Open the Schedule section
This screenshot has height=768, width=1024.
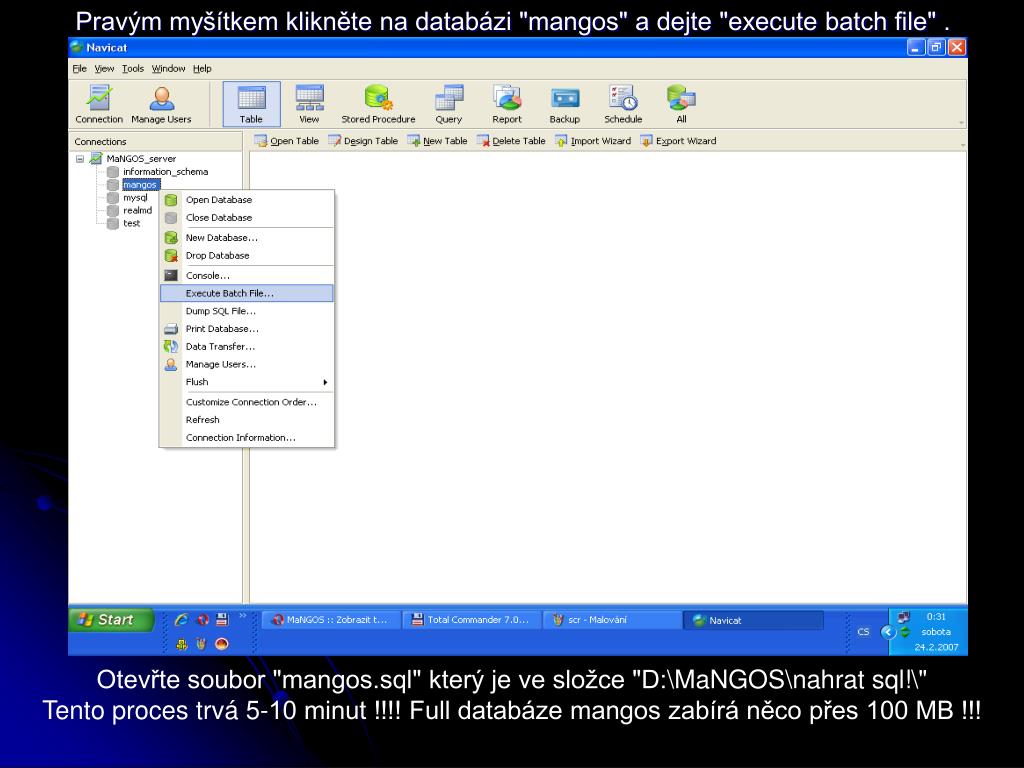click(x=623, y=104)
